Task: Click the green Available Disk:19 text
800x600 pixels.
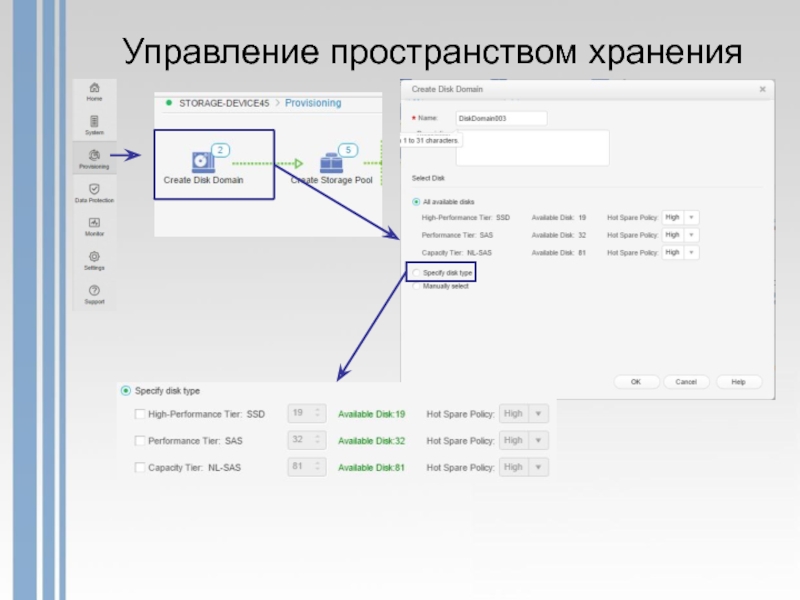Action: pyautogui.click(x=371, y=414)
